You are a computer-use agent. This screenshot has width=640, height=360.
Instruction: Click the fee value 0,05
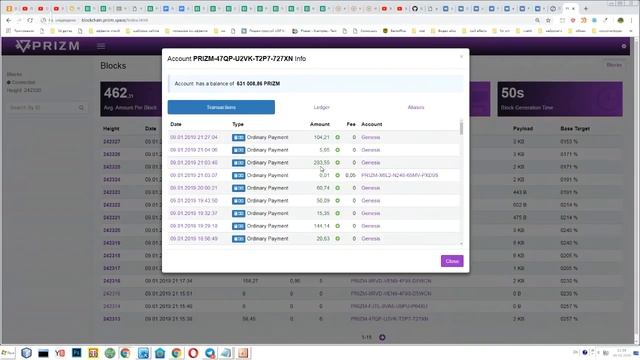tap(350, 176)
